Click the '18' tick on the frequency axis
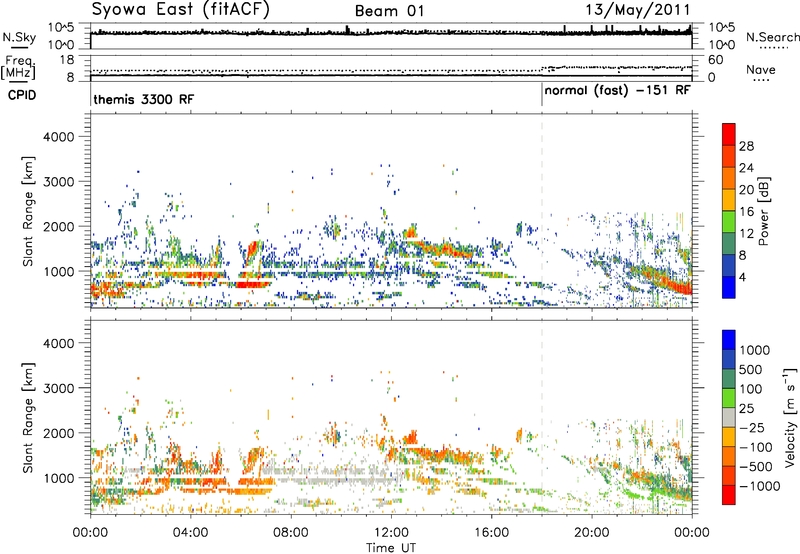The width and height of the screenshot is (800, 554). click(x=67, y=60)
